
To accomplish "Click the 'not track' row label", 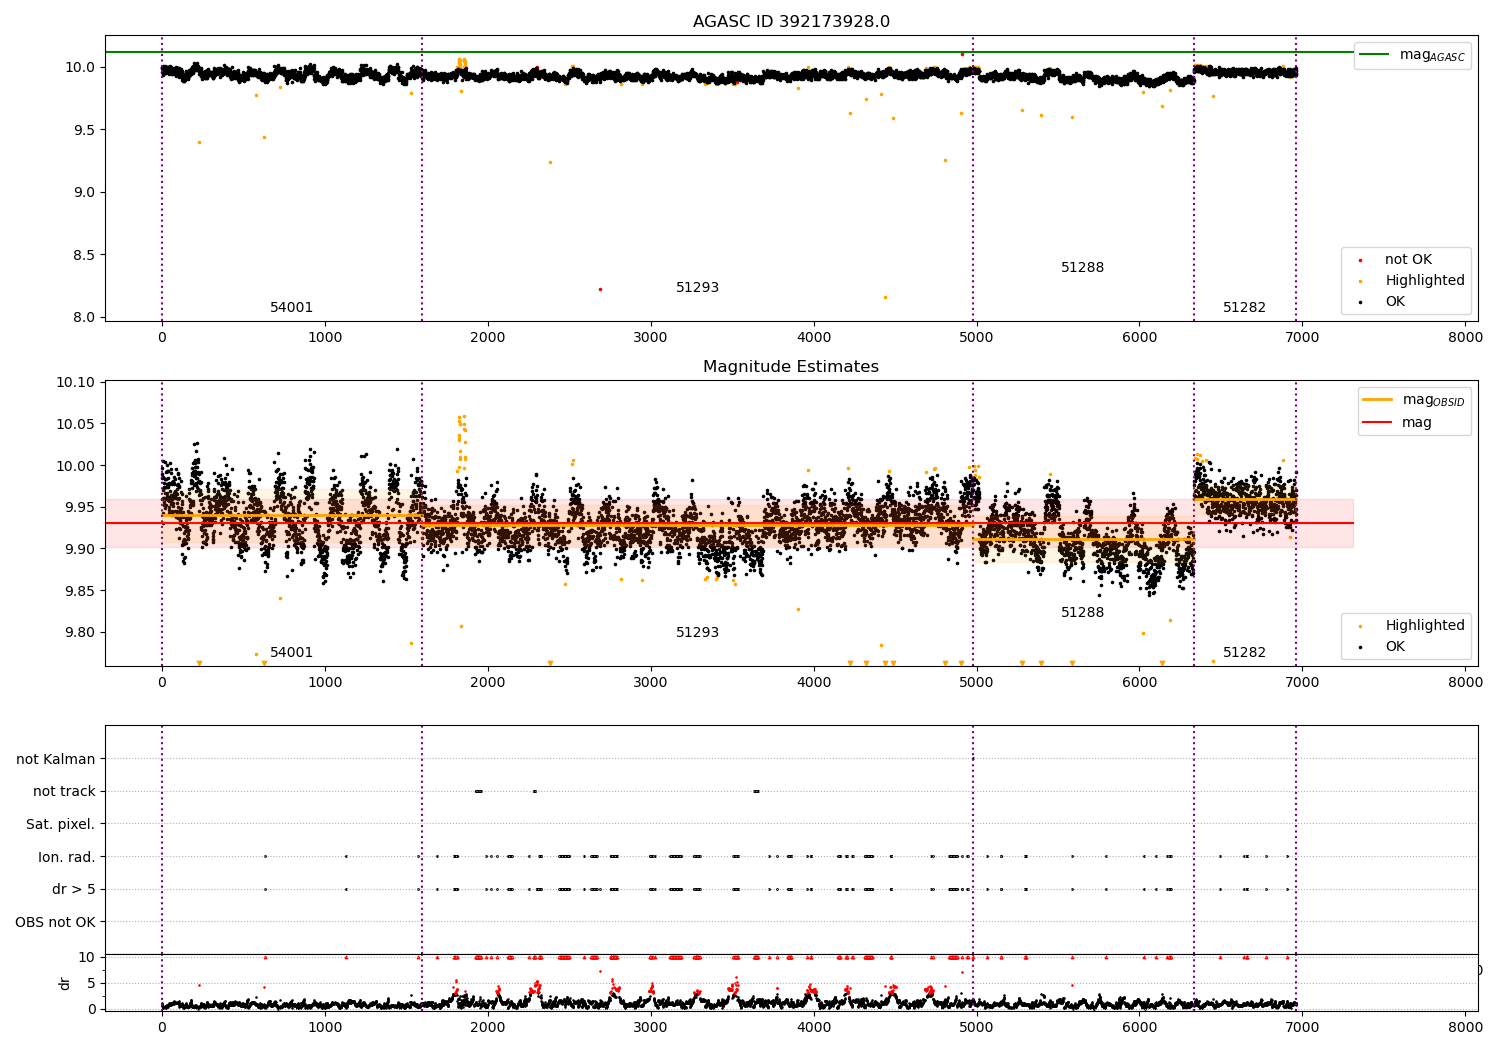I will click(64, 792).
